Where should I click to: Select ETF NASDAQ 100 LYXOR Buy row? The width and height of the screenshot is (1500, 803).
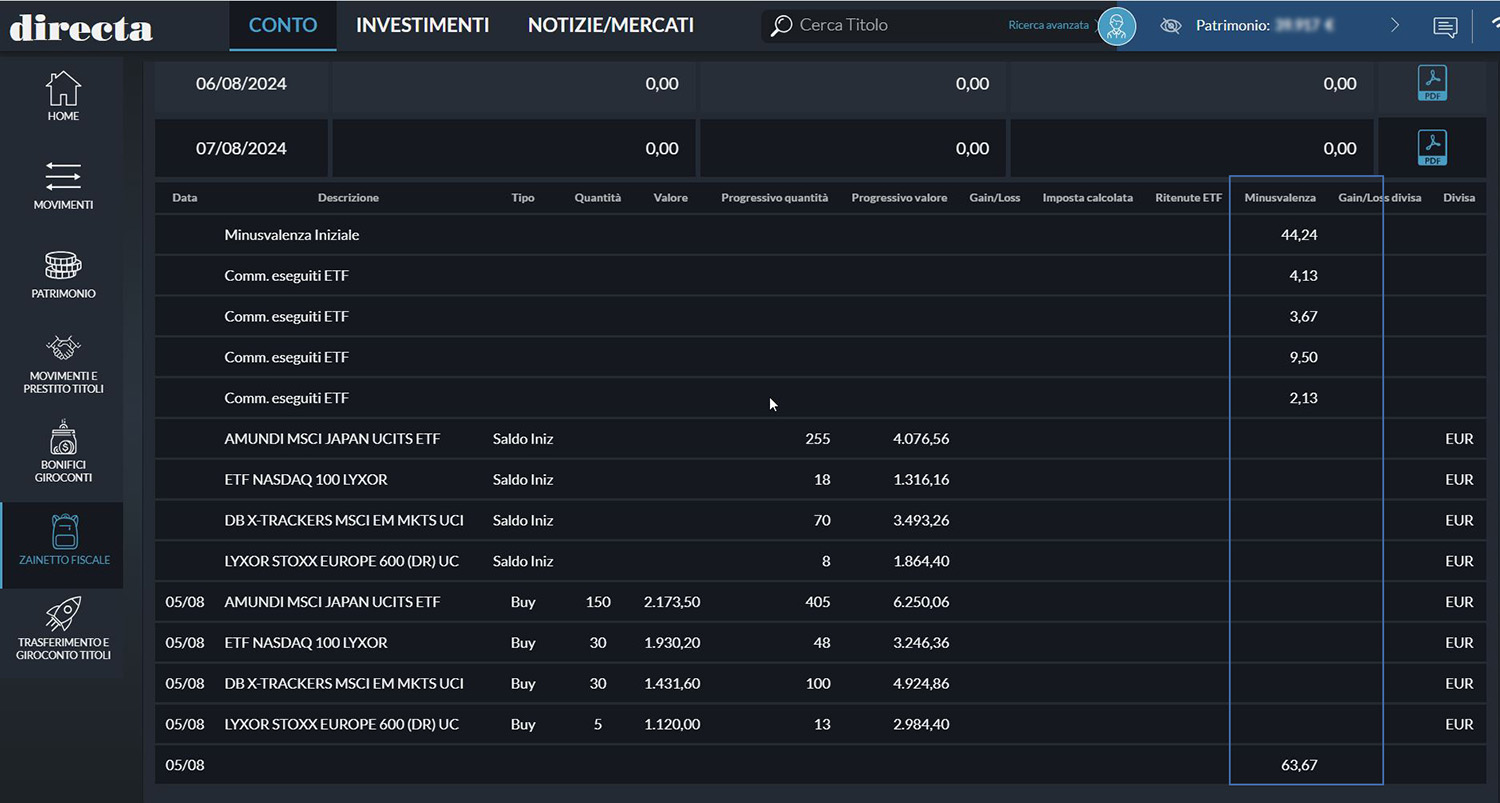[x=819, y=643]
